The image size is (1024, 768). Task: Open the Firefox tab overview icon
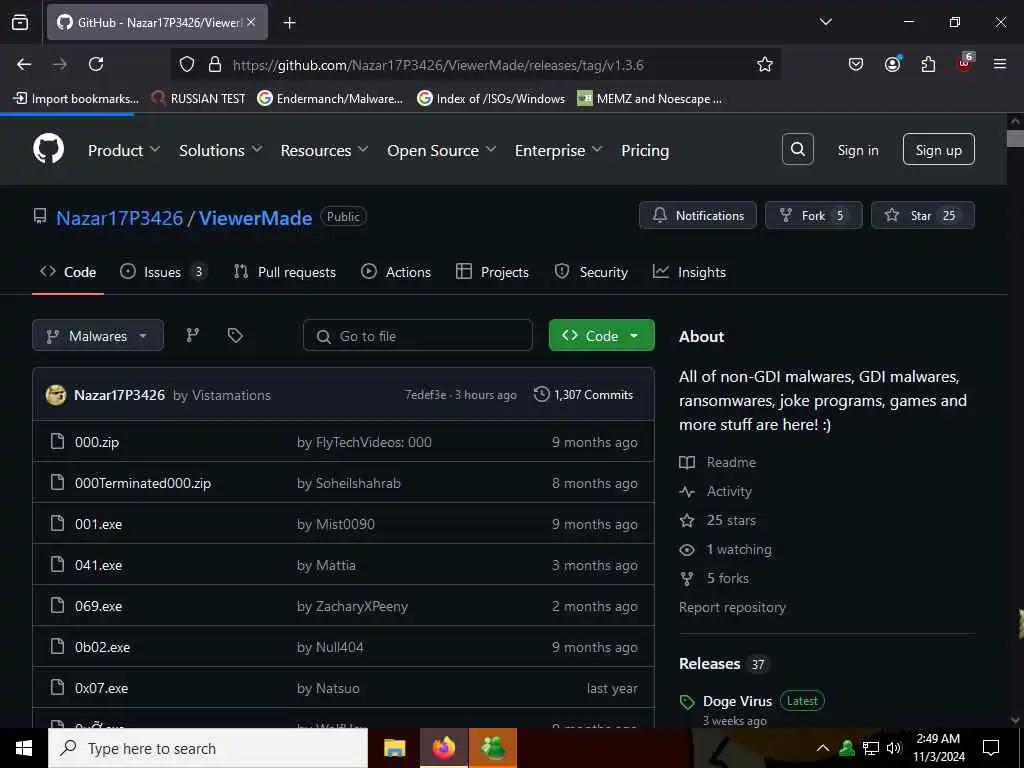(x=20, y=22)
